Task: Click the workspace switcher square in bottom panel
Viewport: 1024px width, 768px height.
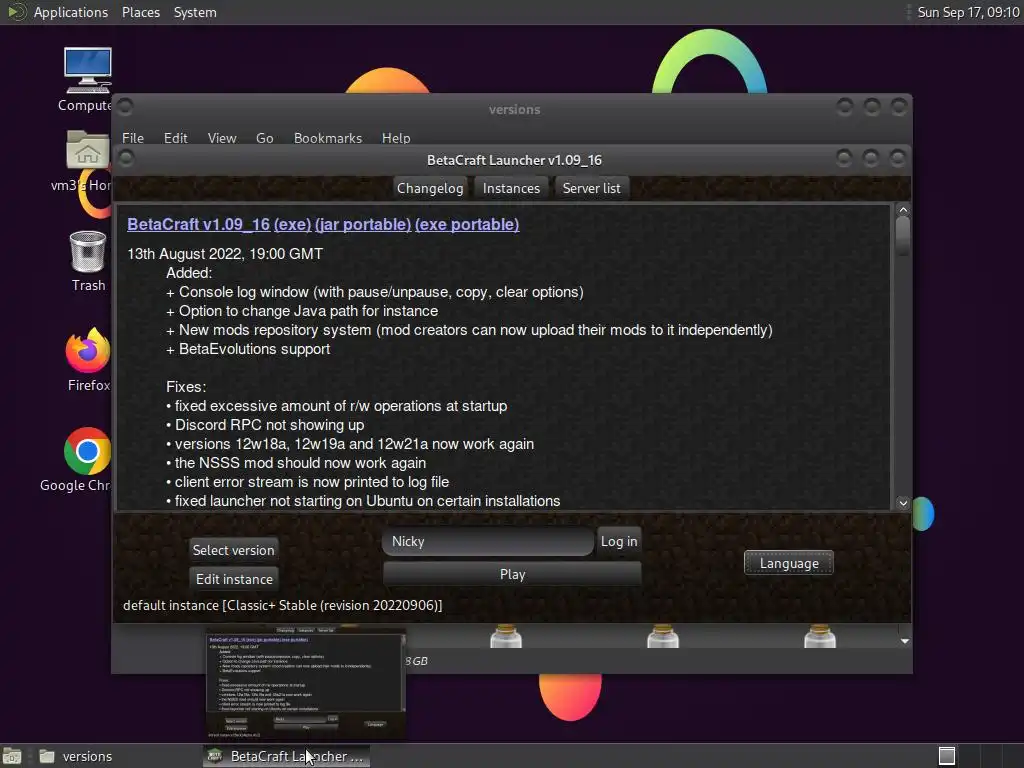Action: click(x=947, y=756)
